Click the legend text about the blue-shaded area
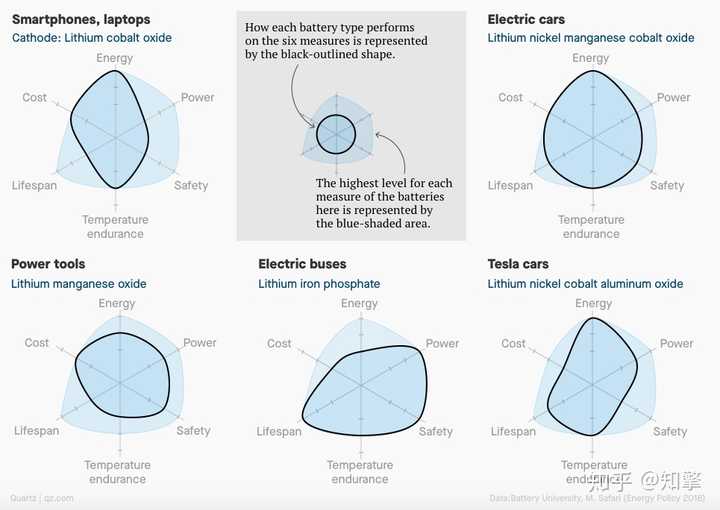Viewport: 720px width, 510px height. (384, 203)
